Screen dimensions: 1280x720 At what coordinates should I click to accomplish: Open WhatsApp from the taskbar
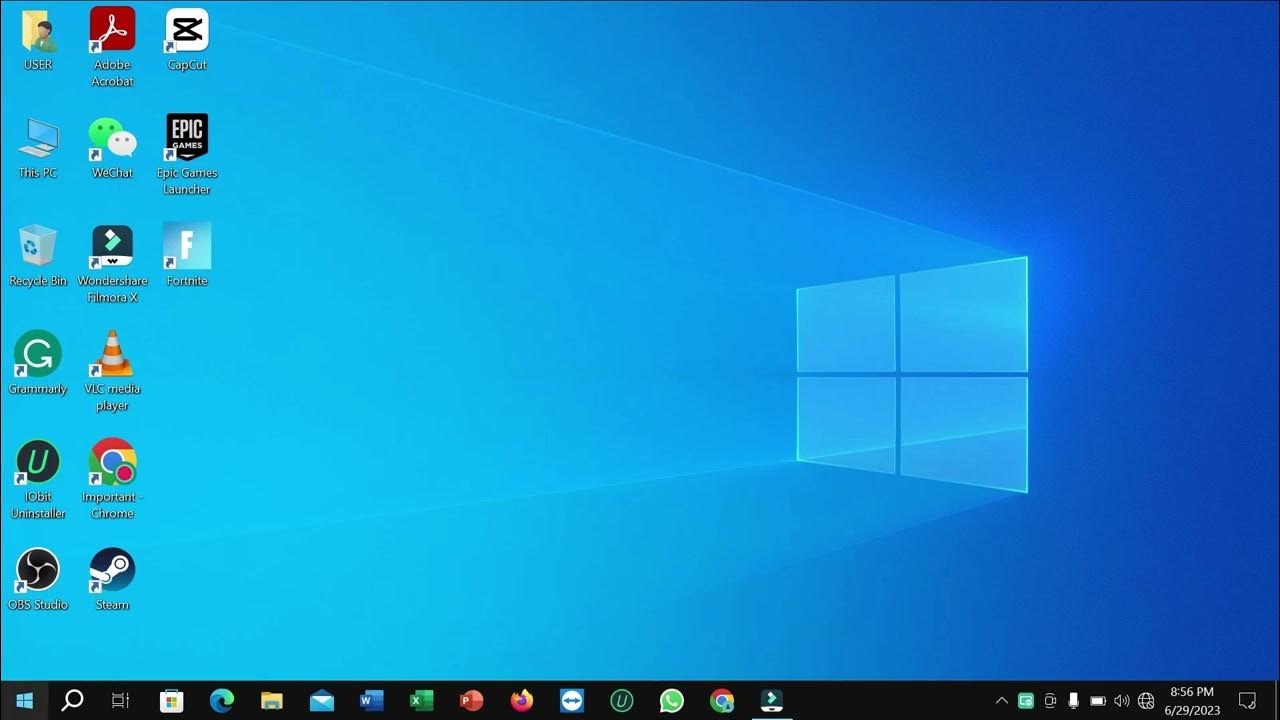pos(672,700)
